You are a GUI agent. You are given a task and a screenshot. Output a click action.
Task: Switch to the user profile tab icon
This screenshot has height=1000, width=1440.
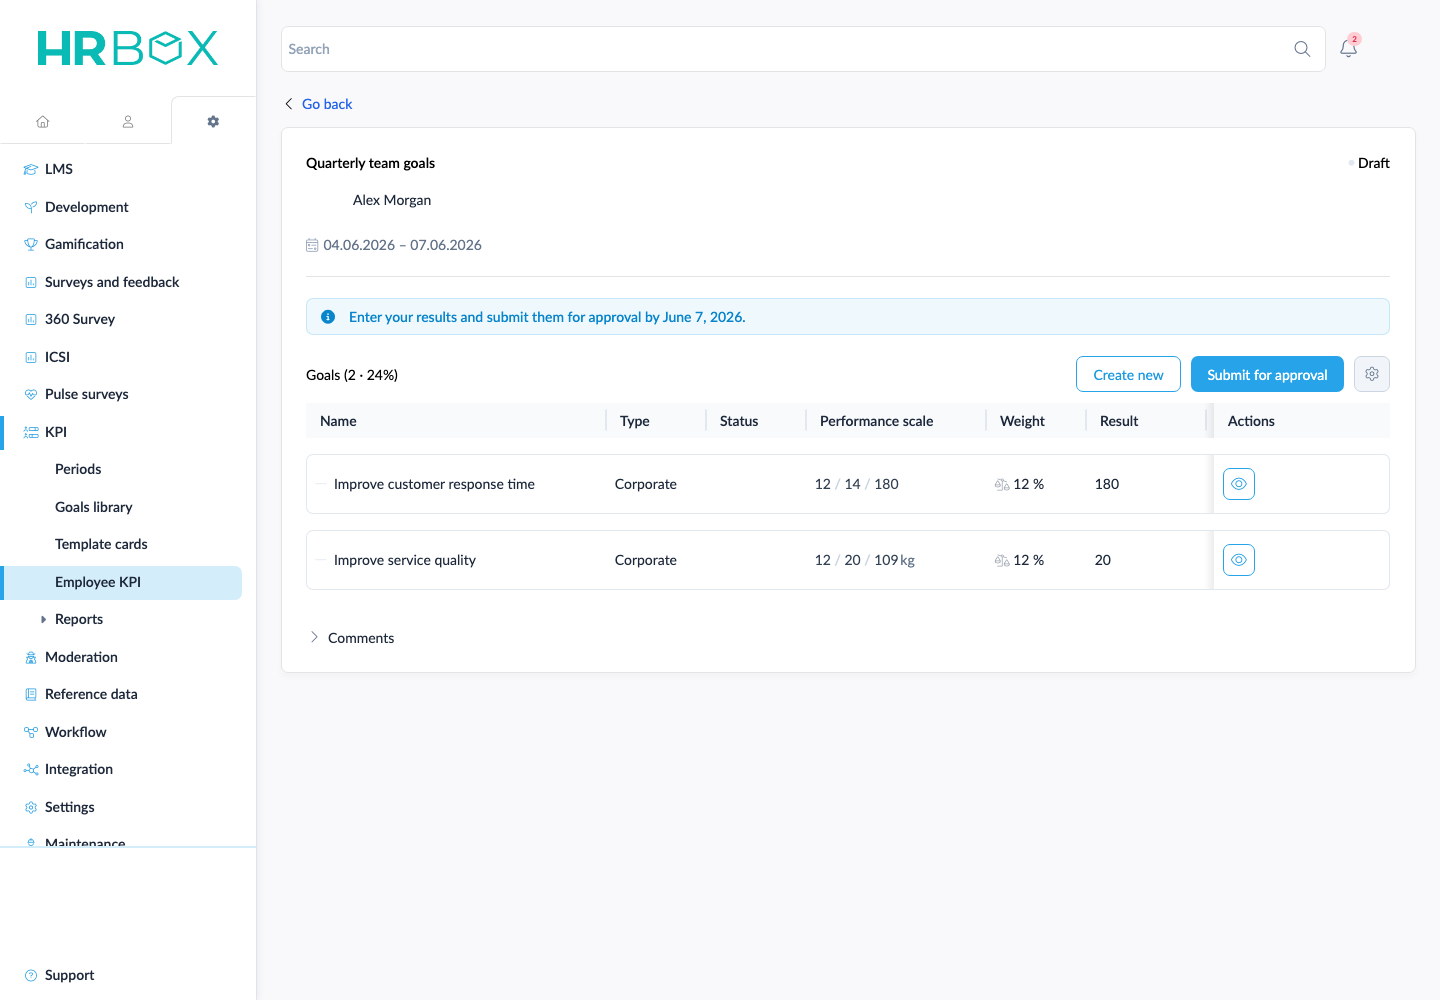click(128, 122)
